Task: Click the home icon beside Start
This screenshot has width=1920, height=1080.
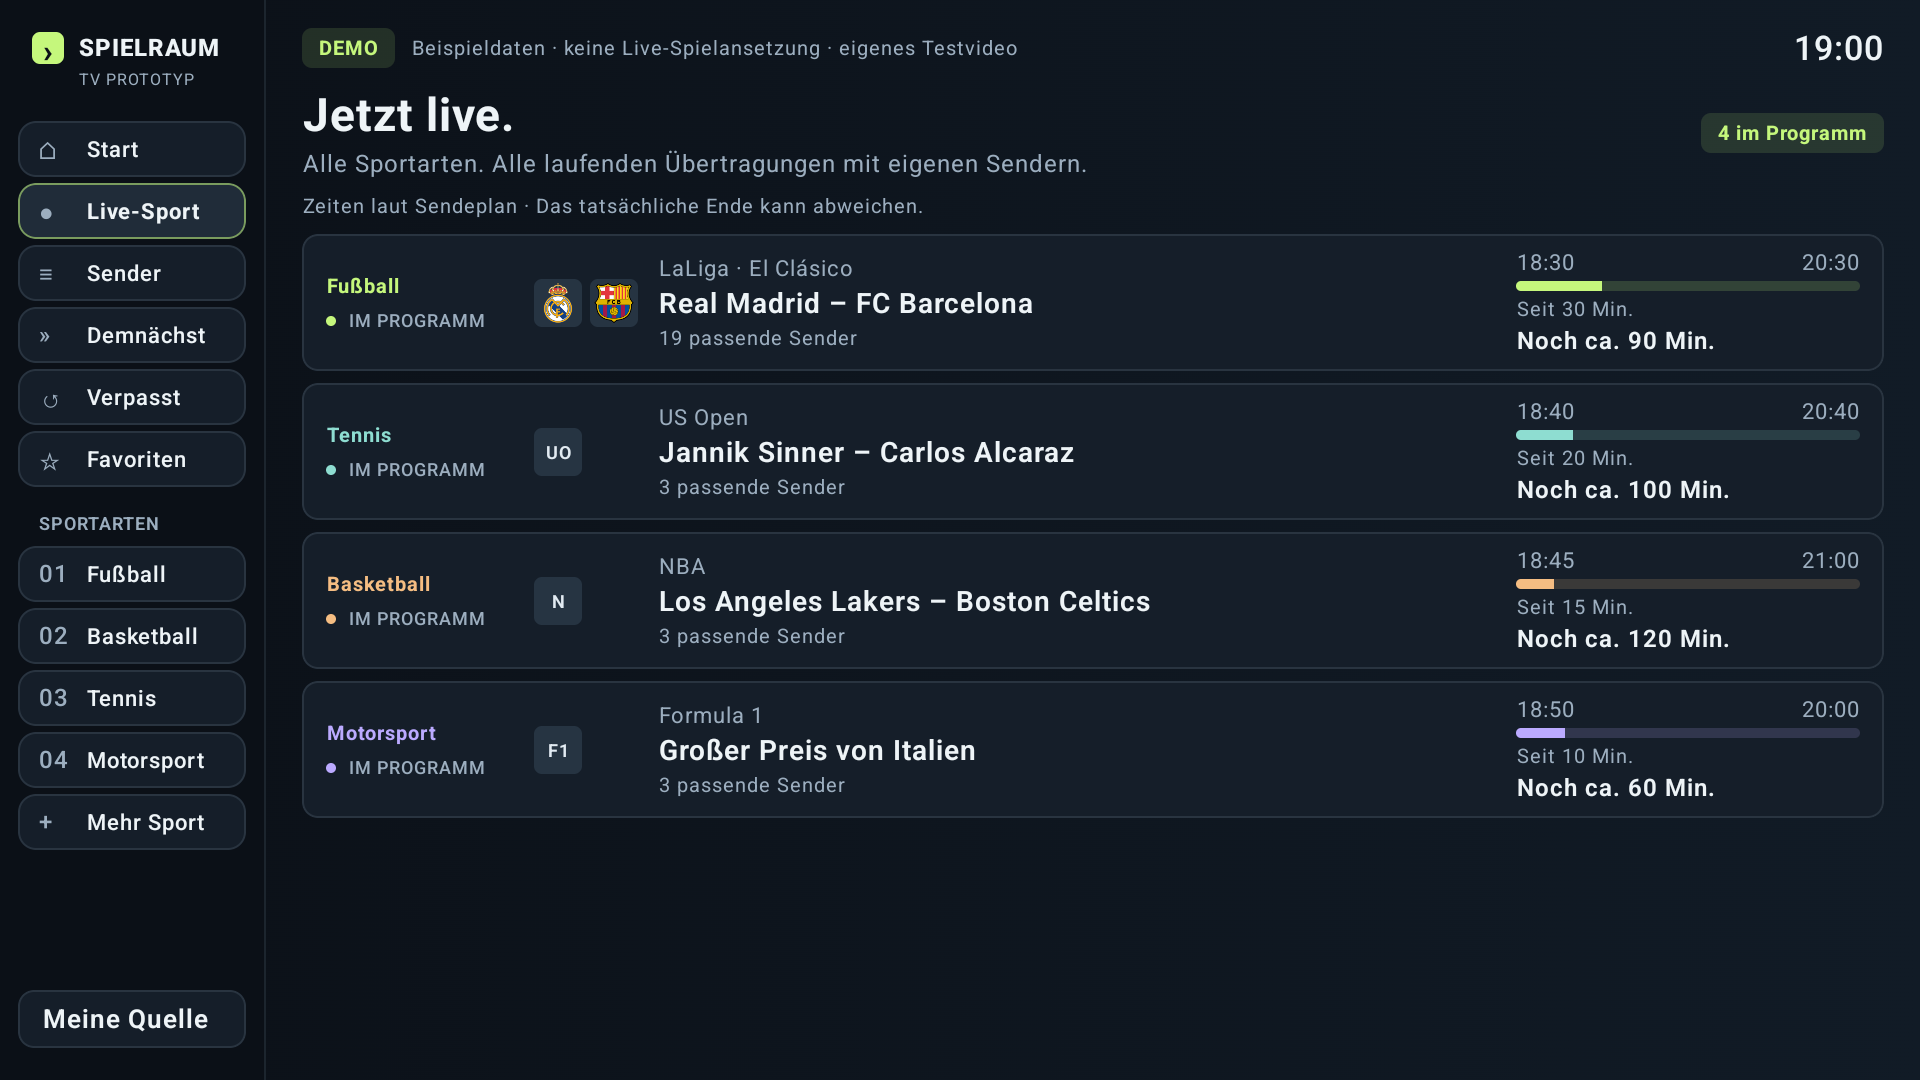Action: pos(47,150)
